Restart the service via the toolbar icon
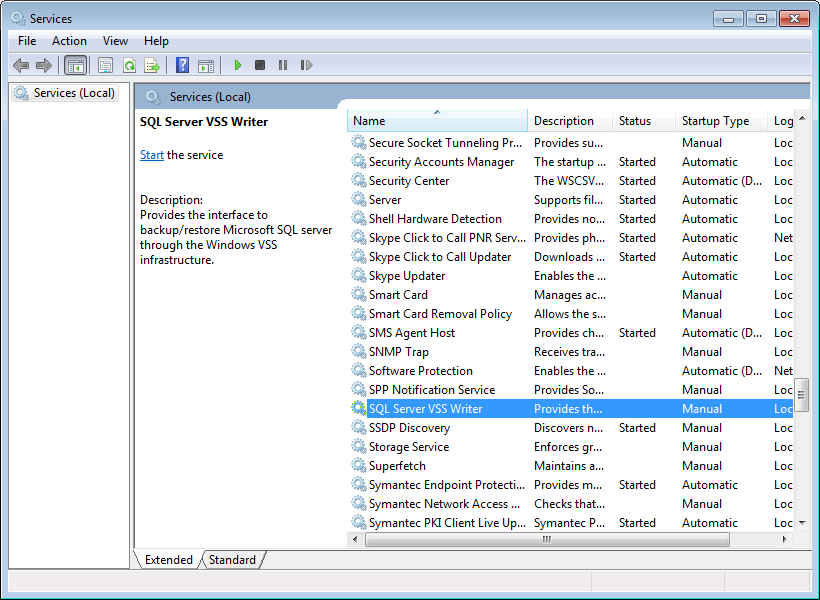Image resolution: width=820 pixels, height=600 pixels. [307, 65]
